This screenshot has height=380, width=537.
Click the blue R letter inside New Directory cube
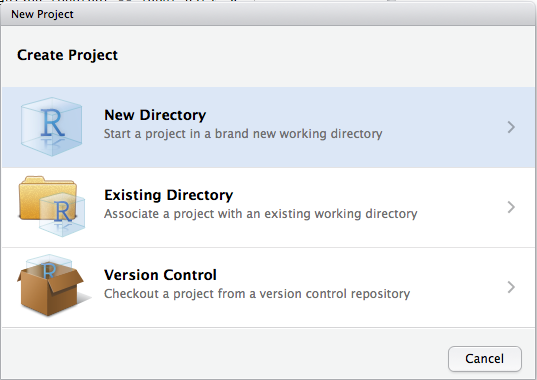click(52, 123)
